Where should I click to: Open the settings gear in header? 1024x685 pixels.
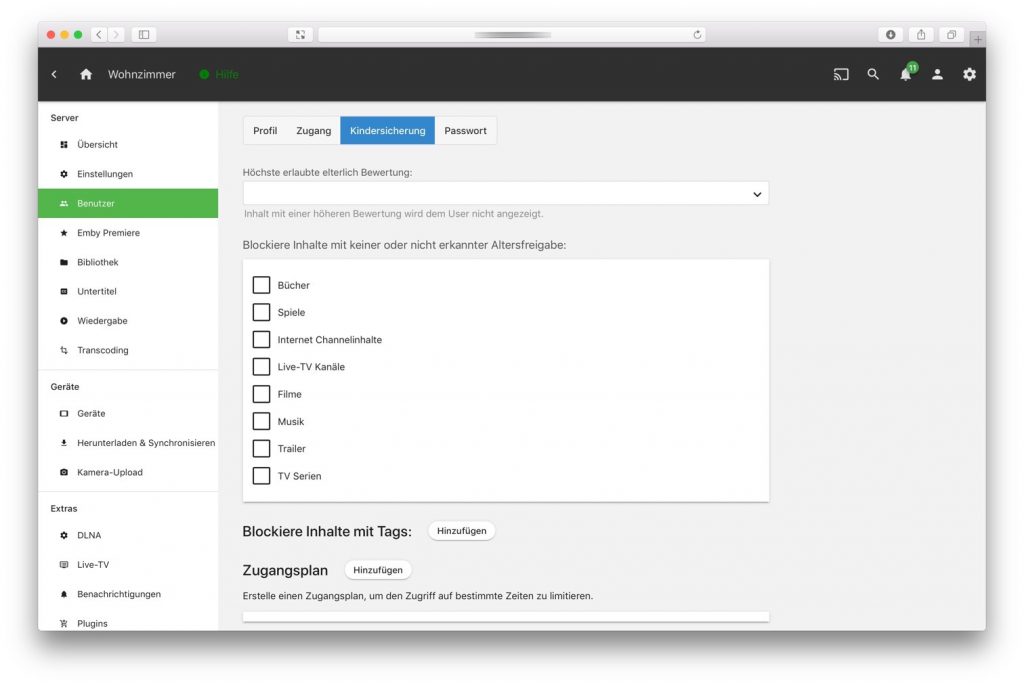969,74
